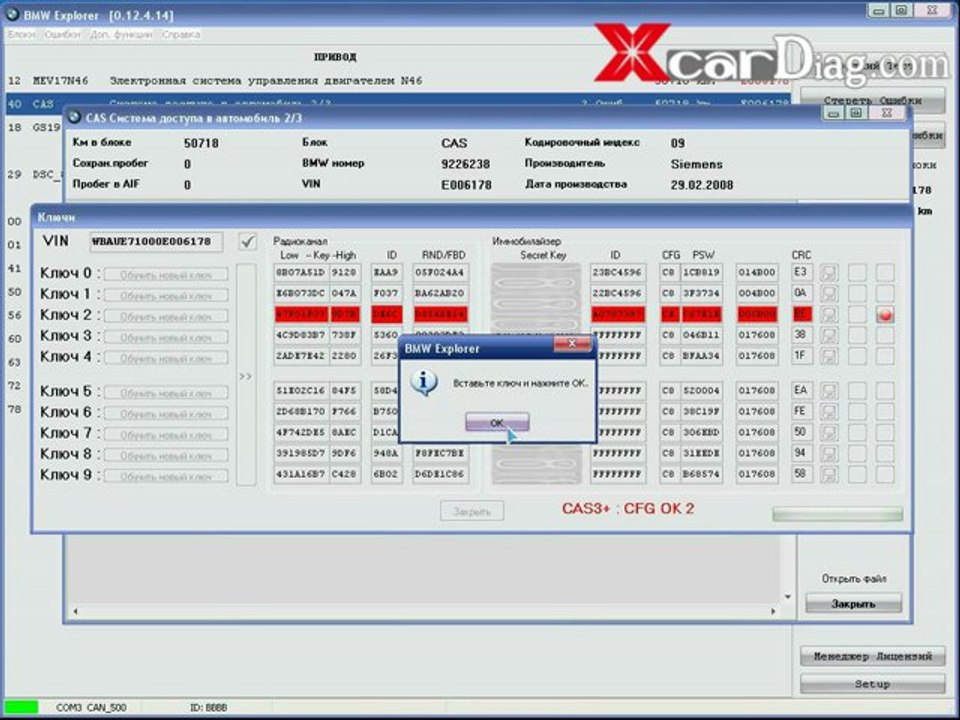
Task: Click Обучить новый ключ for Ключ 5
Action: (x=166, y=393)
